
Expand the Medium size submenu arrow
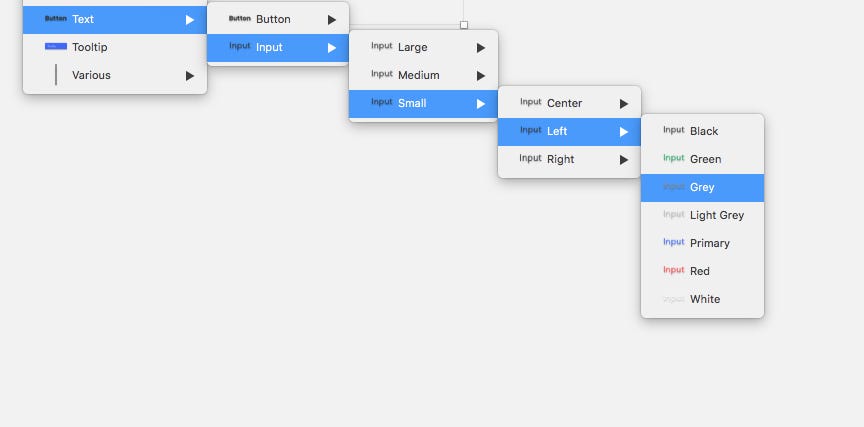(481, 76)
